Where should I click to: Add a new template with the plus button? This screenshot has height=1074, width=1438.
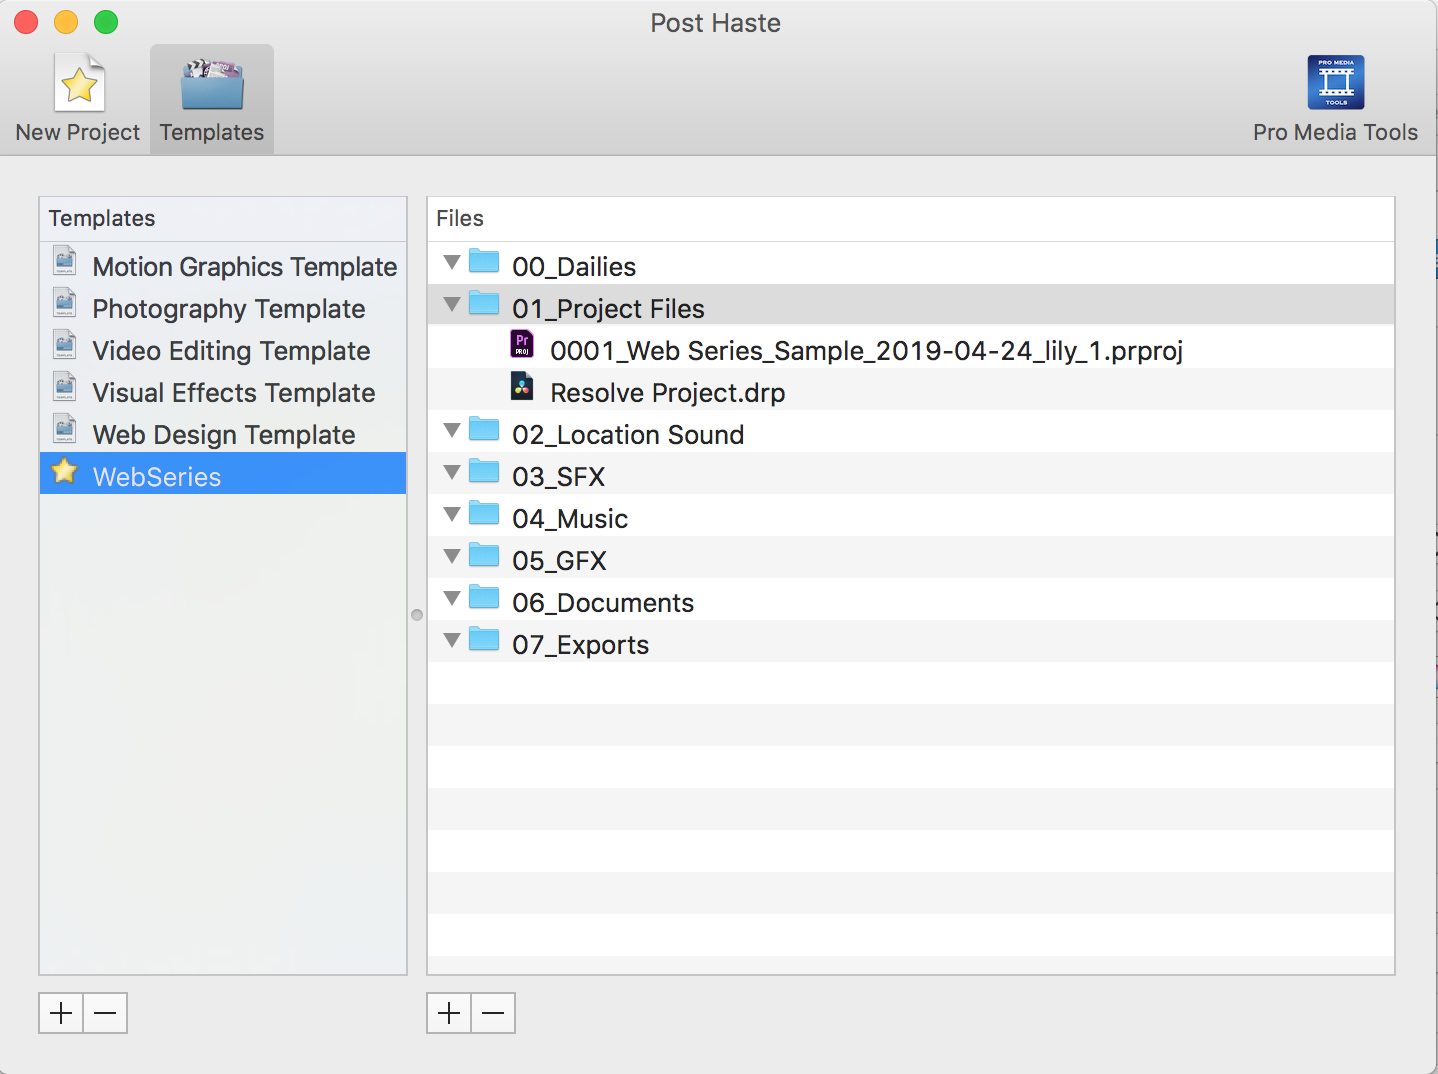[x=61, y=1013]
